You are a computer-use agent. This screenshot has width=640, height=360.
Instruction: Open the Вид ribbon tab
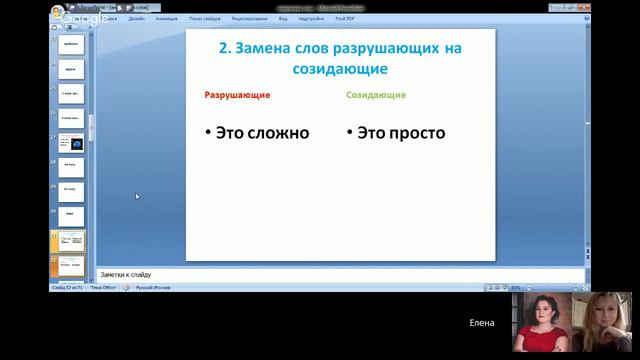coord(283,19)
